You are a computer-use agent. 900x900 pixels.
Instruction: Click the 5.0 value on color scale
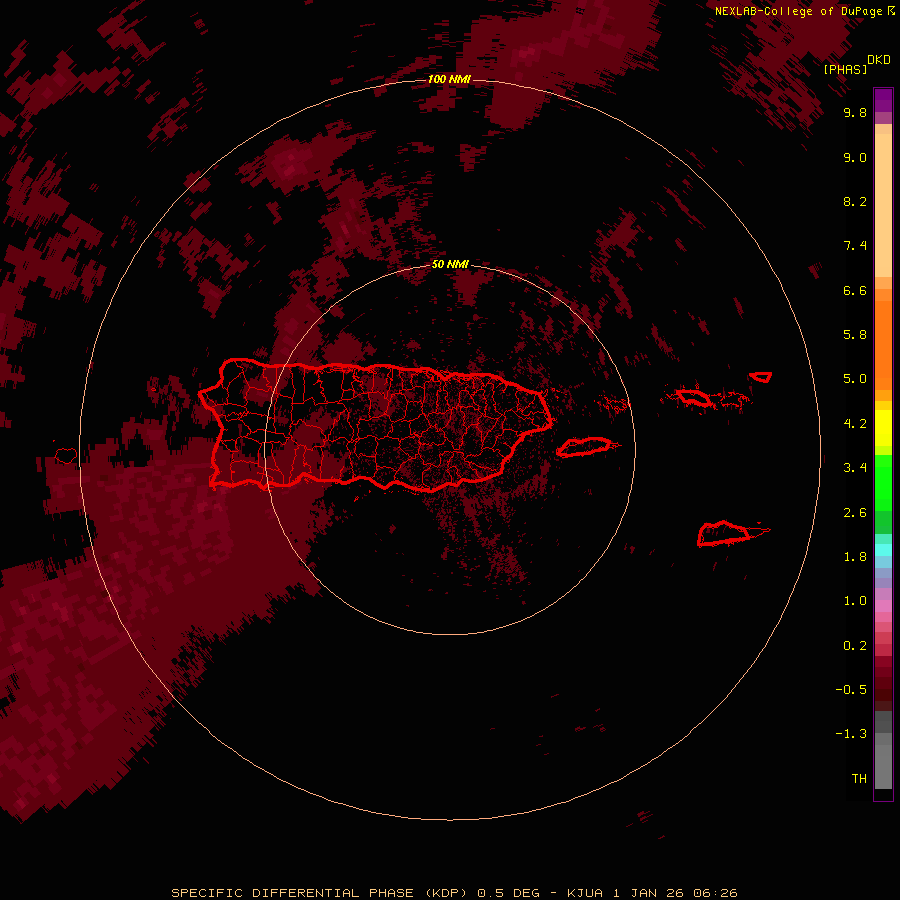pos(855,379)
